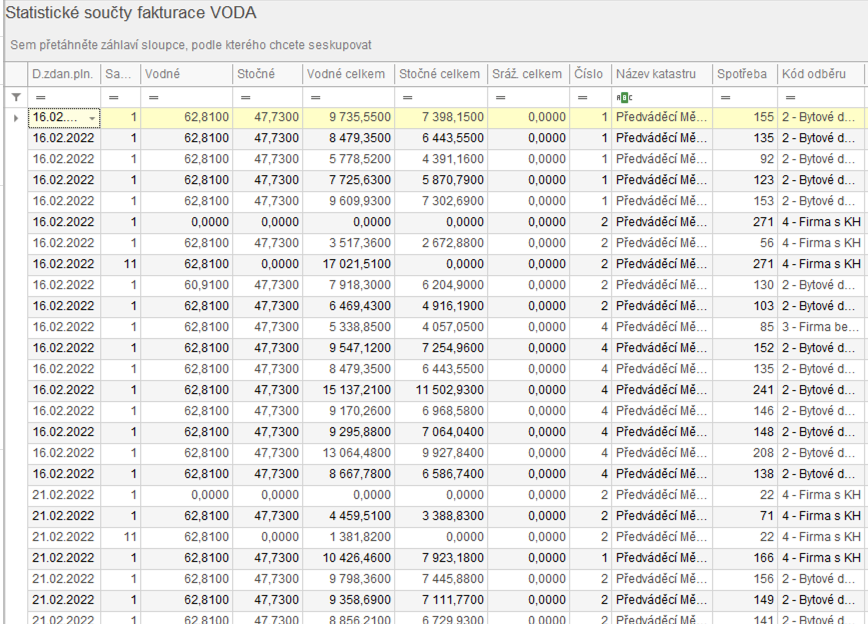
Task: Sort by the D.zdan.pln. column header
Action: click(64, 74)
